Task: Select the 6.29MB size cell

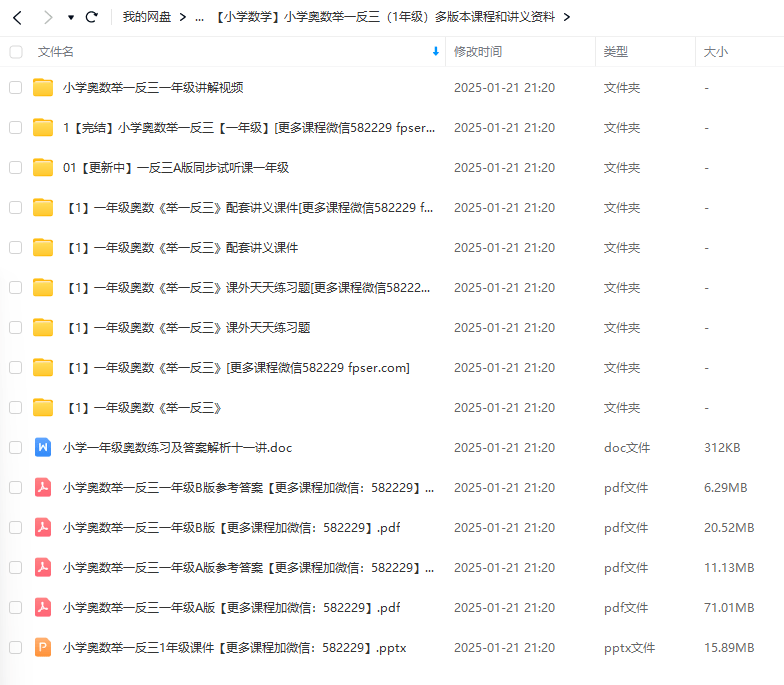Action: tap(726, 488)
